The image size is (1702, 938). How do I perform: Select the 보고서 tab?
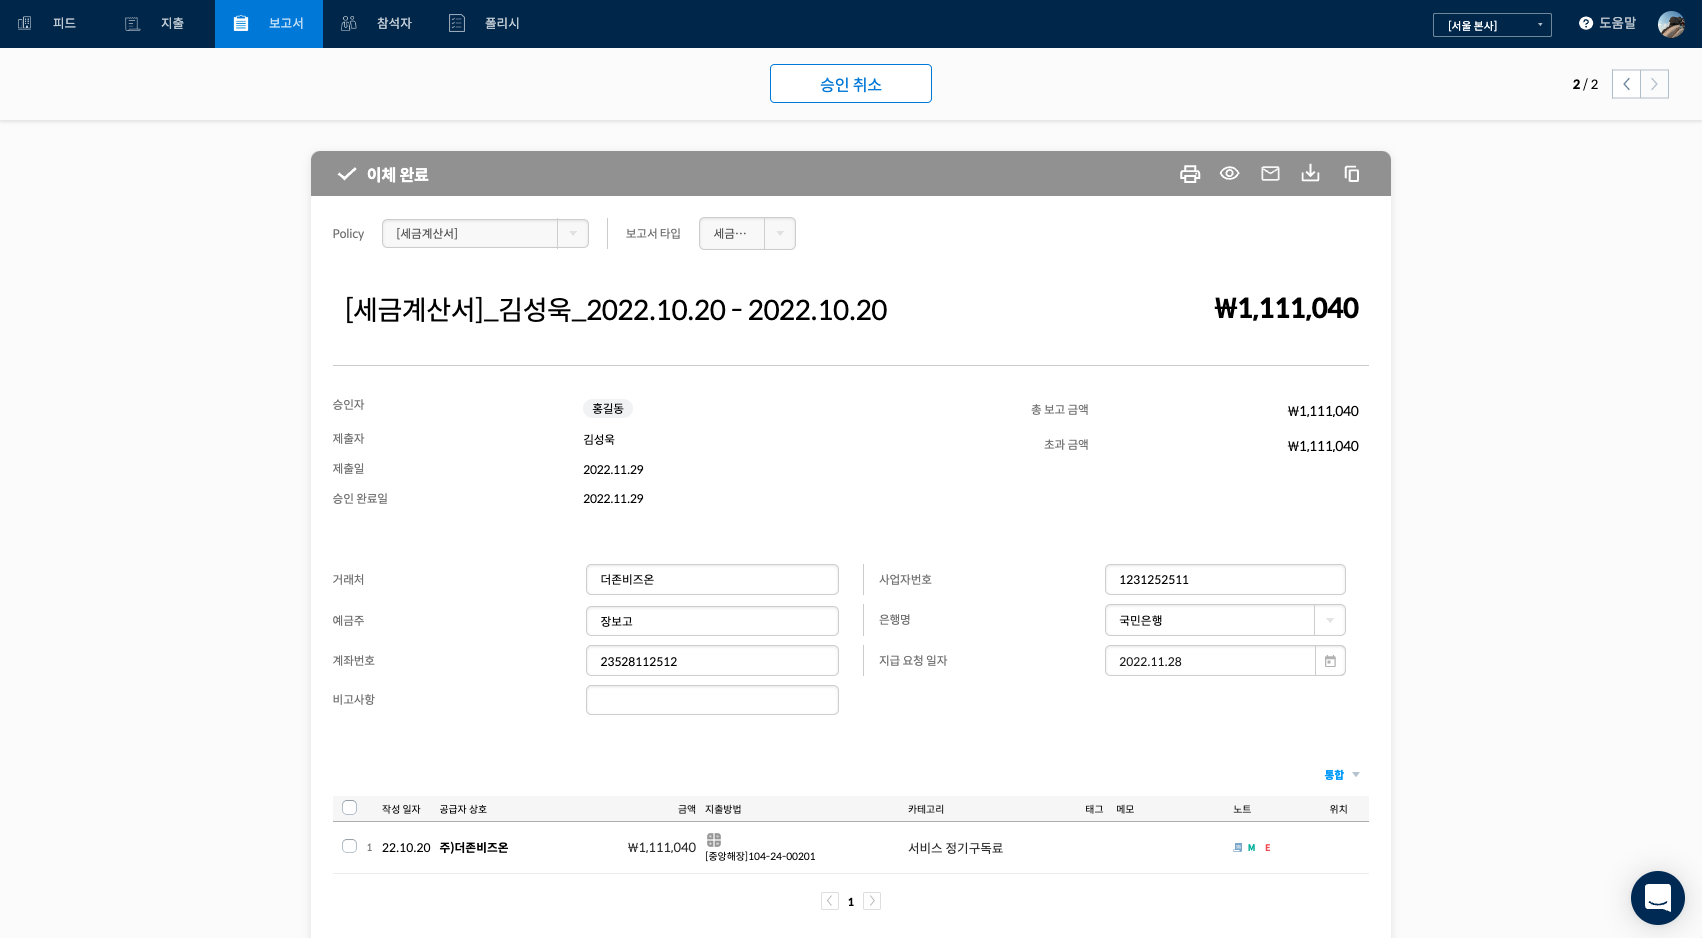coord(268,23)
